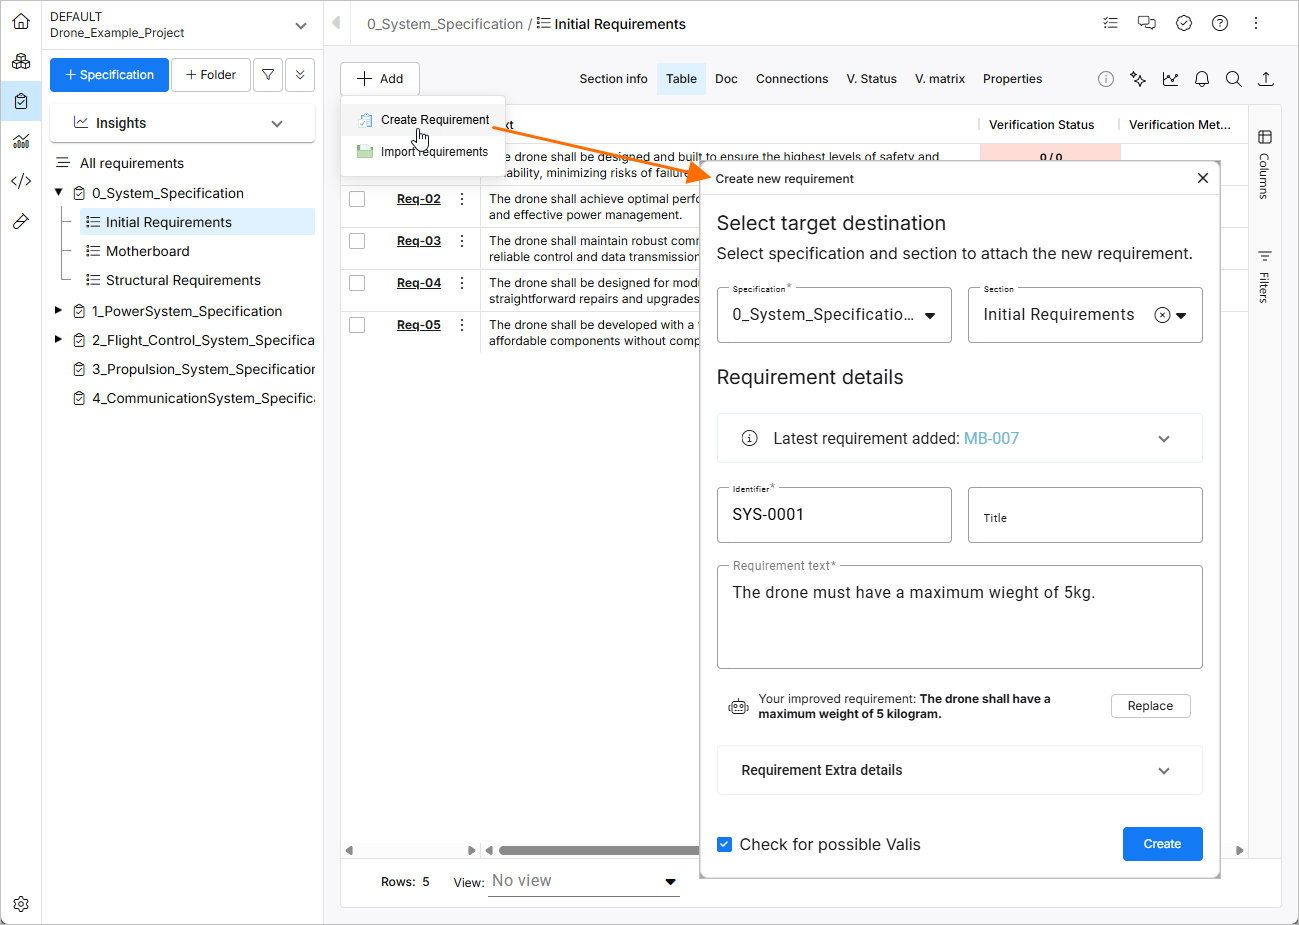Click the Create button in the dialog

pos(1162,844)
